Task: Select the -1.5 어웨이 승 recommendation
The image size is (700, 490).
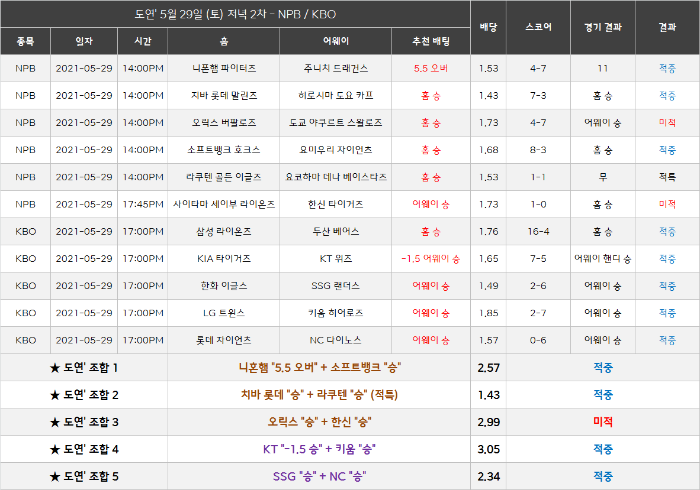Action: tap(431, 259)
